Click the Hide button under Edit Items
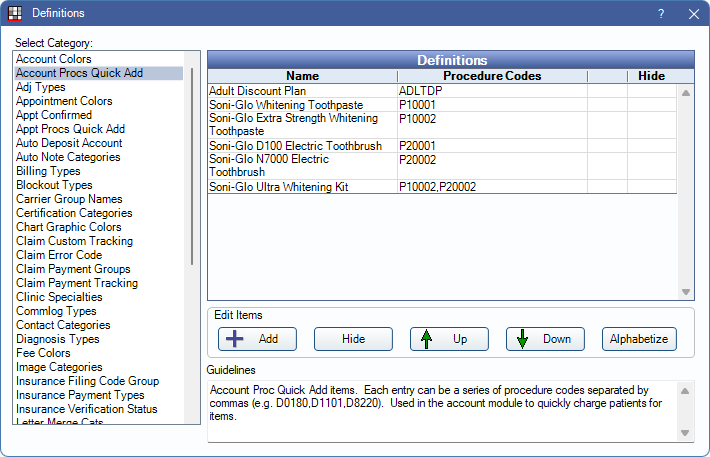This screenshot has width=710, height=457. click(x=353, y=339)
